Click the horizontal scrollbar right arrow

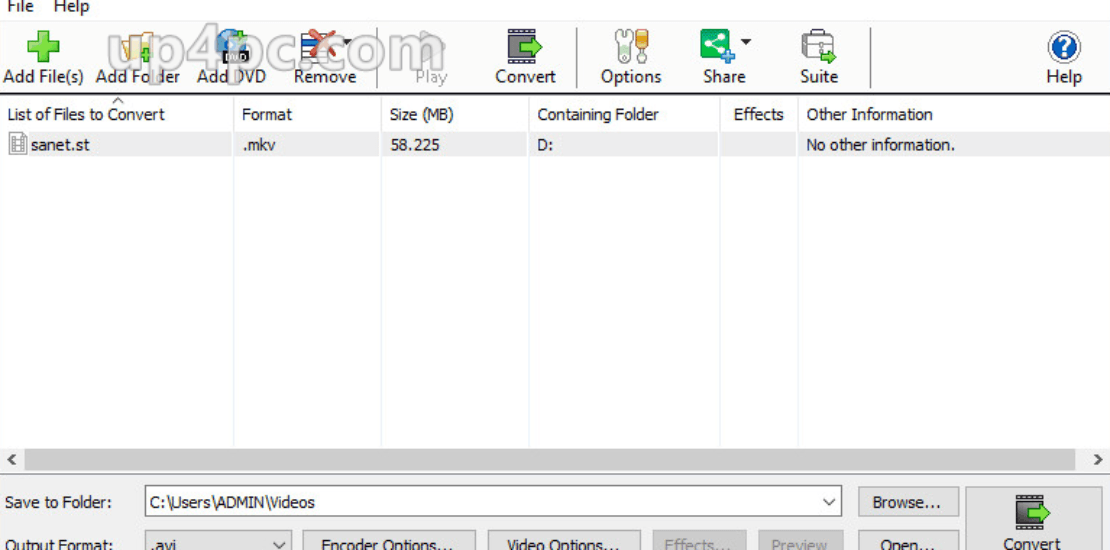(x=1099, y=459)
